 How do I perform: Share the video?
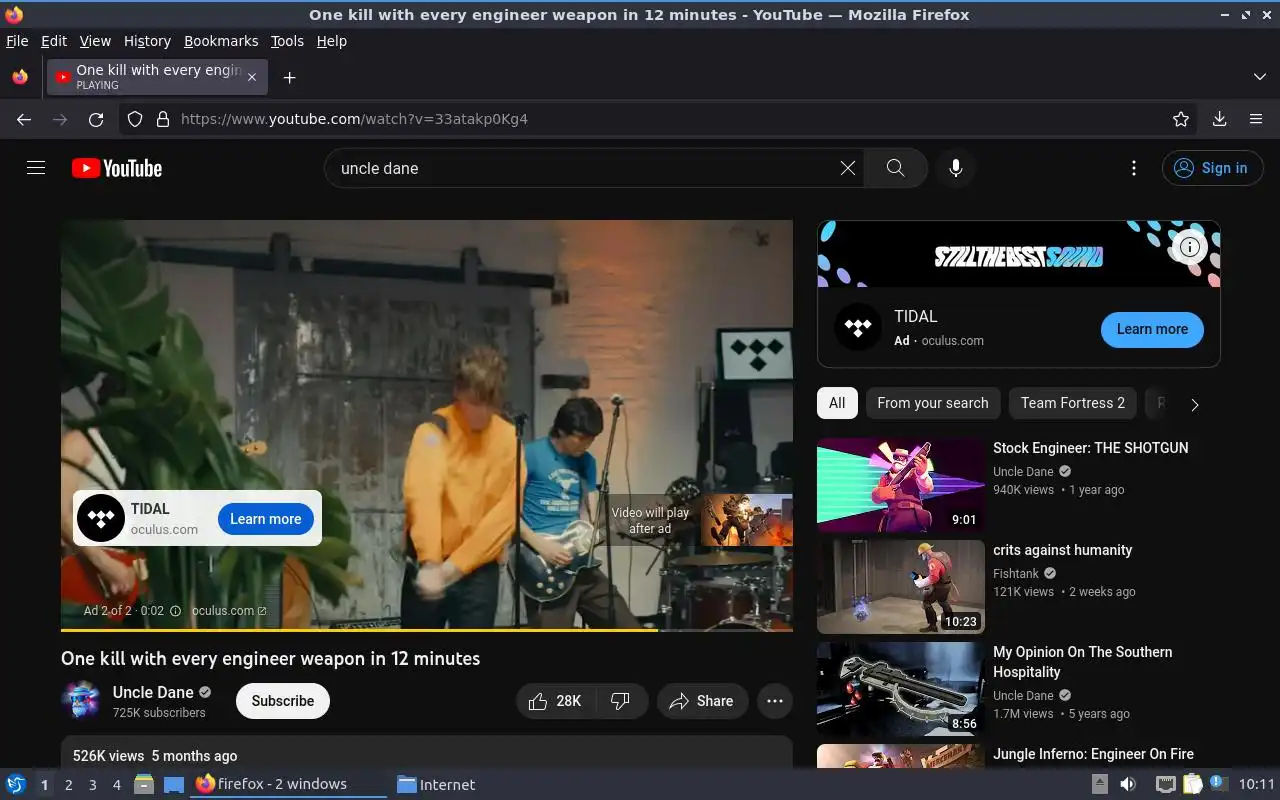click(x=702, y=701)
